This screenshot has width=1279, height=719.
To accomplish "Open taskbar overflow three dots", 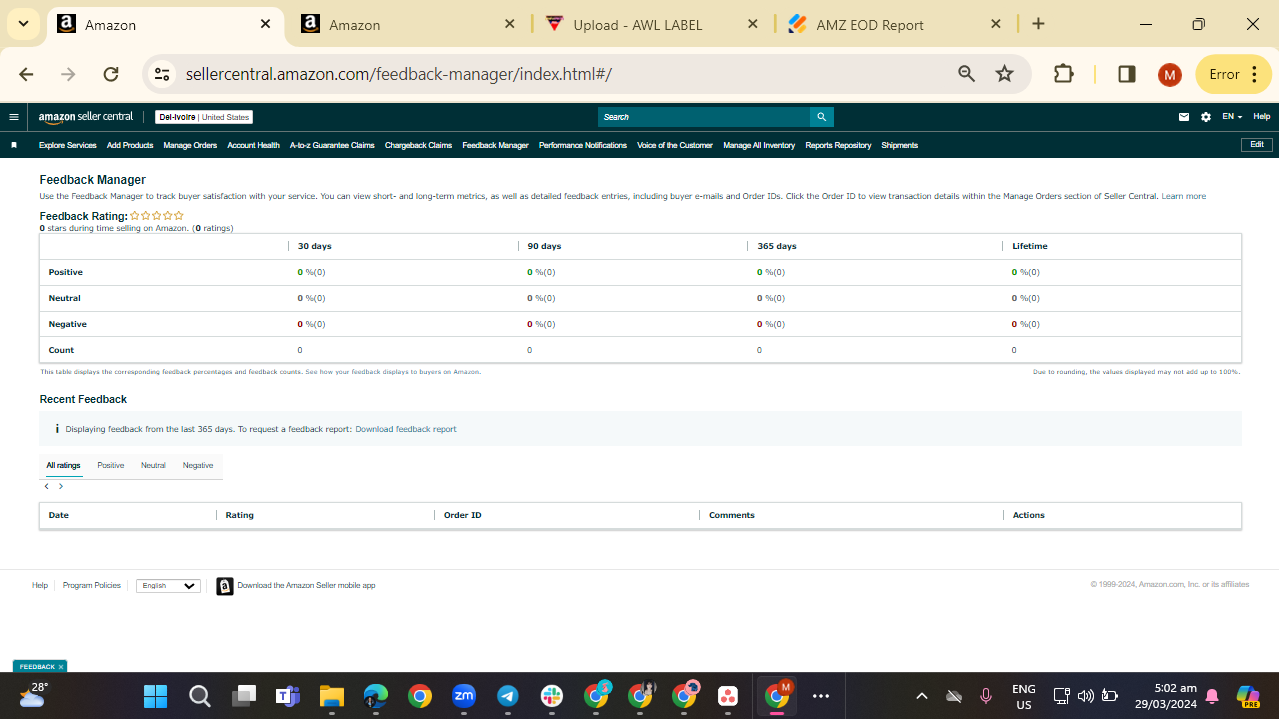I will coord(821,696).
